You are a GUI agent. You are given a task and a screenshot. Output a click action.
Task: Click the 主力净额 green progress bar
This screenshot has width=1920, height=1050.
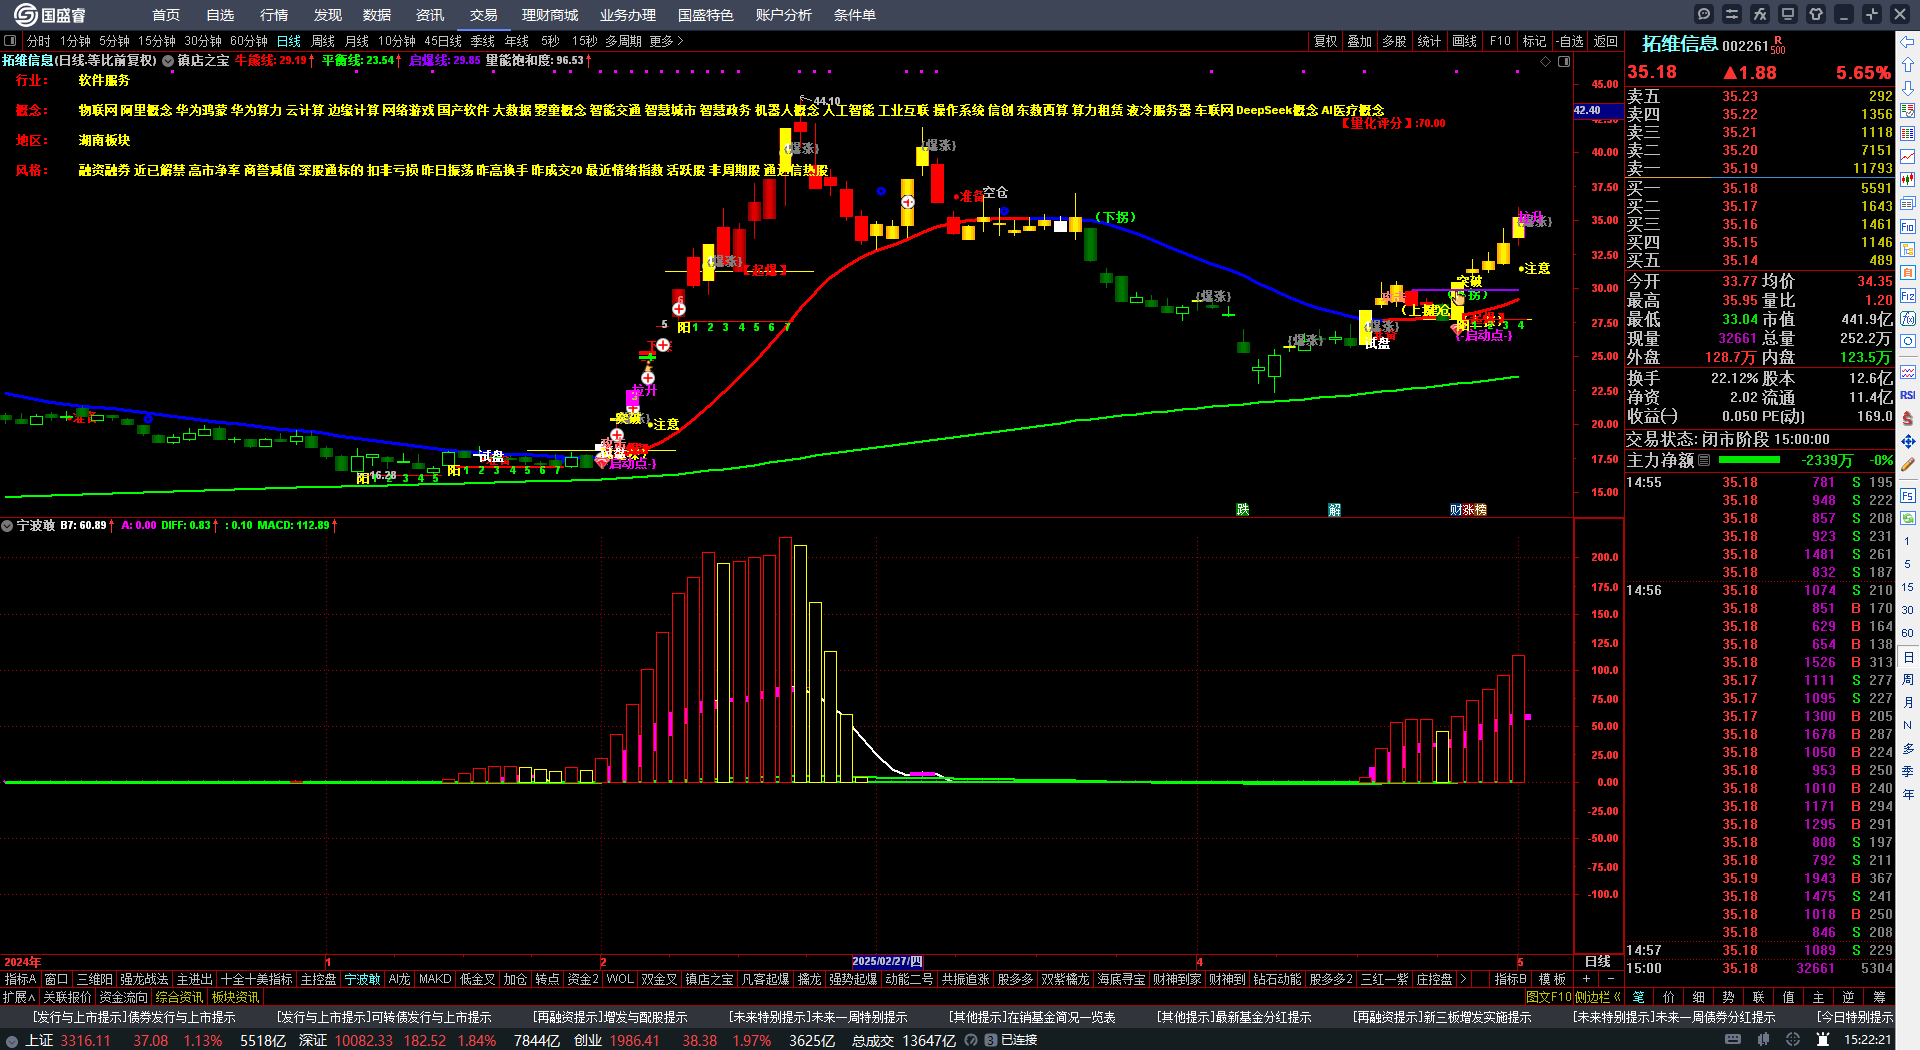coord(1749,460)
